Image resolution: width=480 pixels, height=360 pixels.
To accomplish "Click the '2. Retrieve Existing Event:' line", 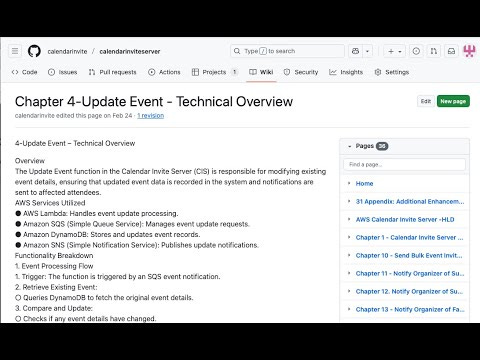I will tap(56, 287).
